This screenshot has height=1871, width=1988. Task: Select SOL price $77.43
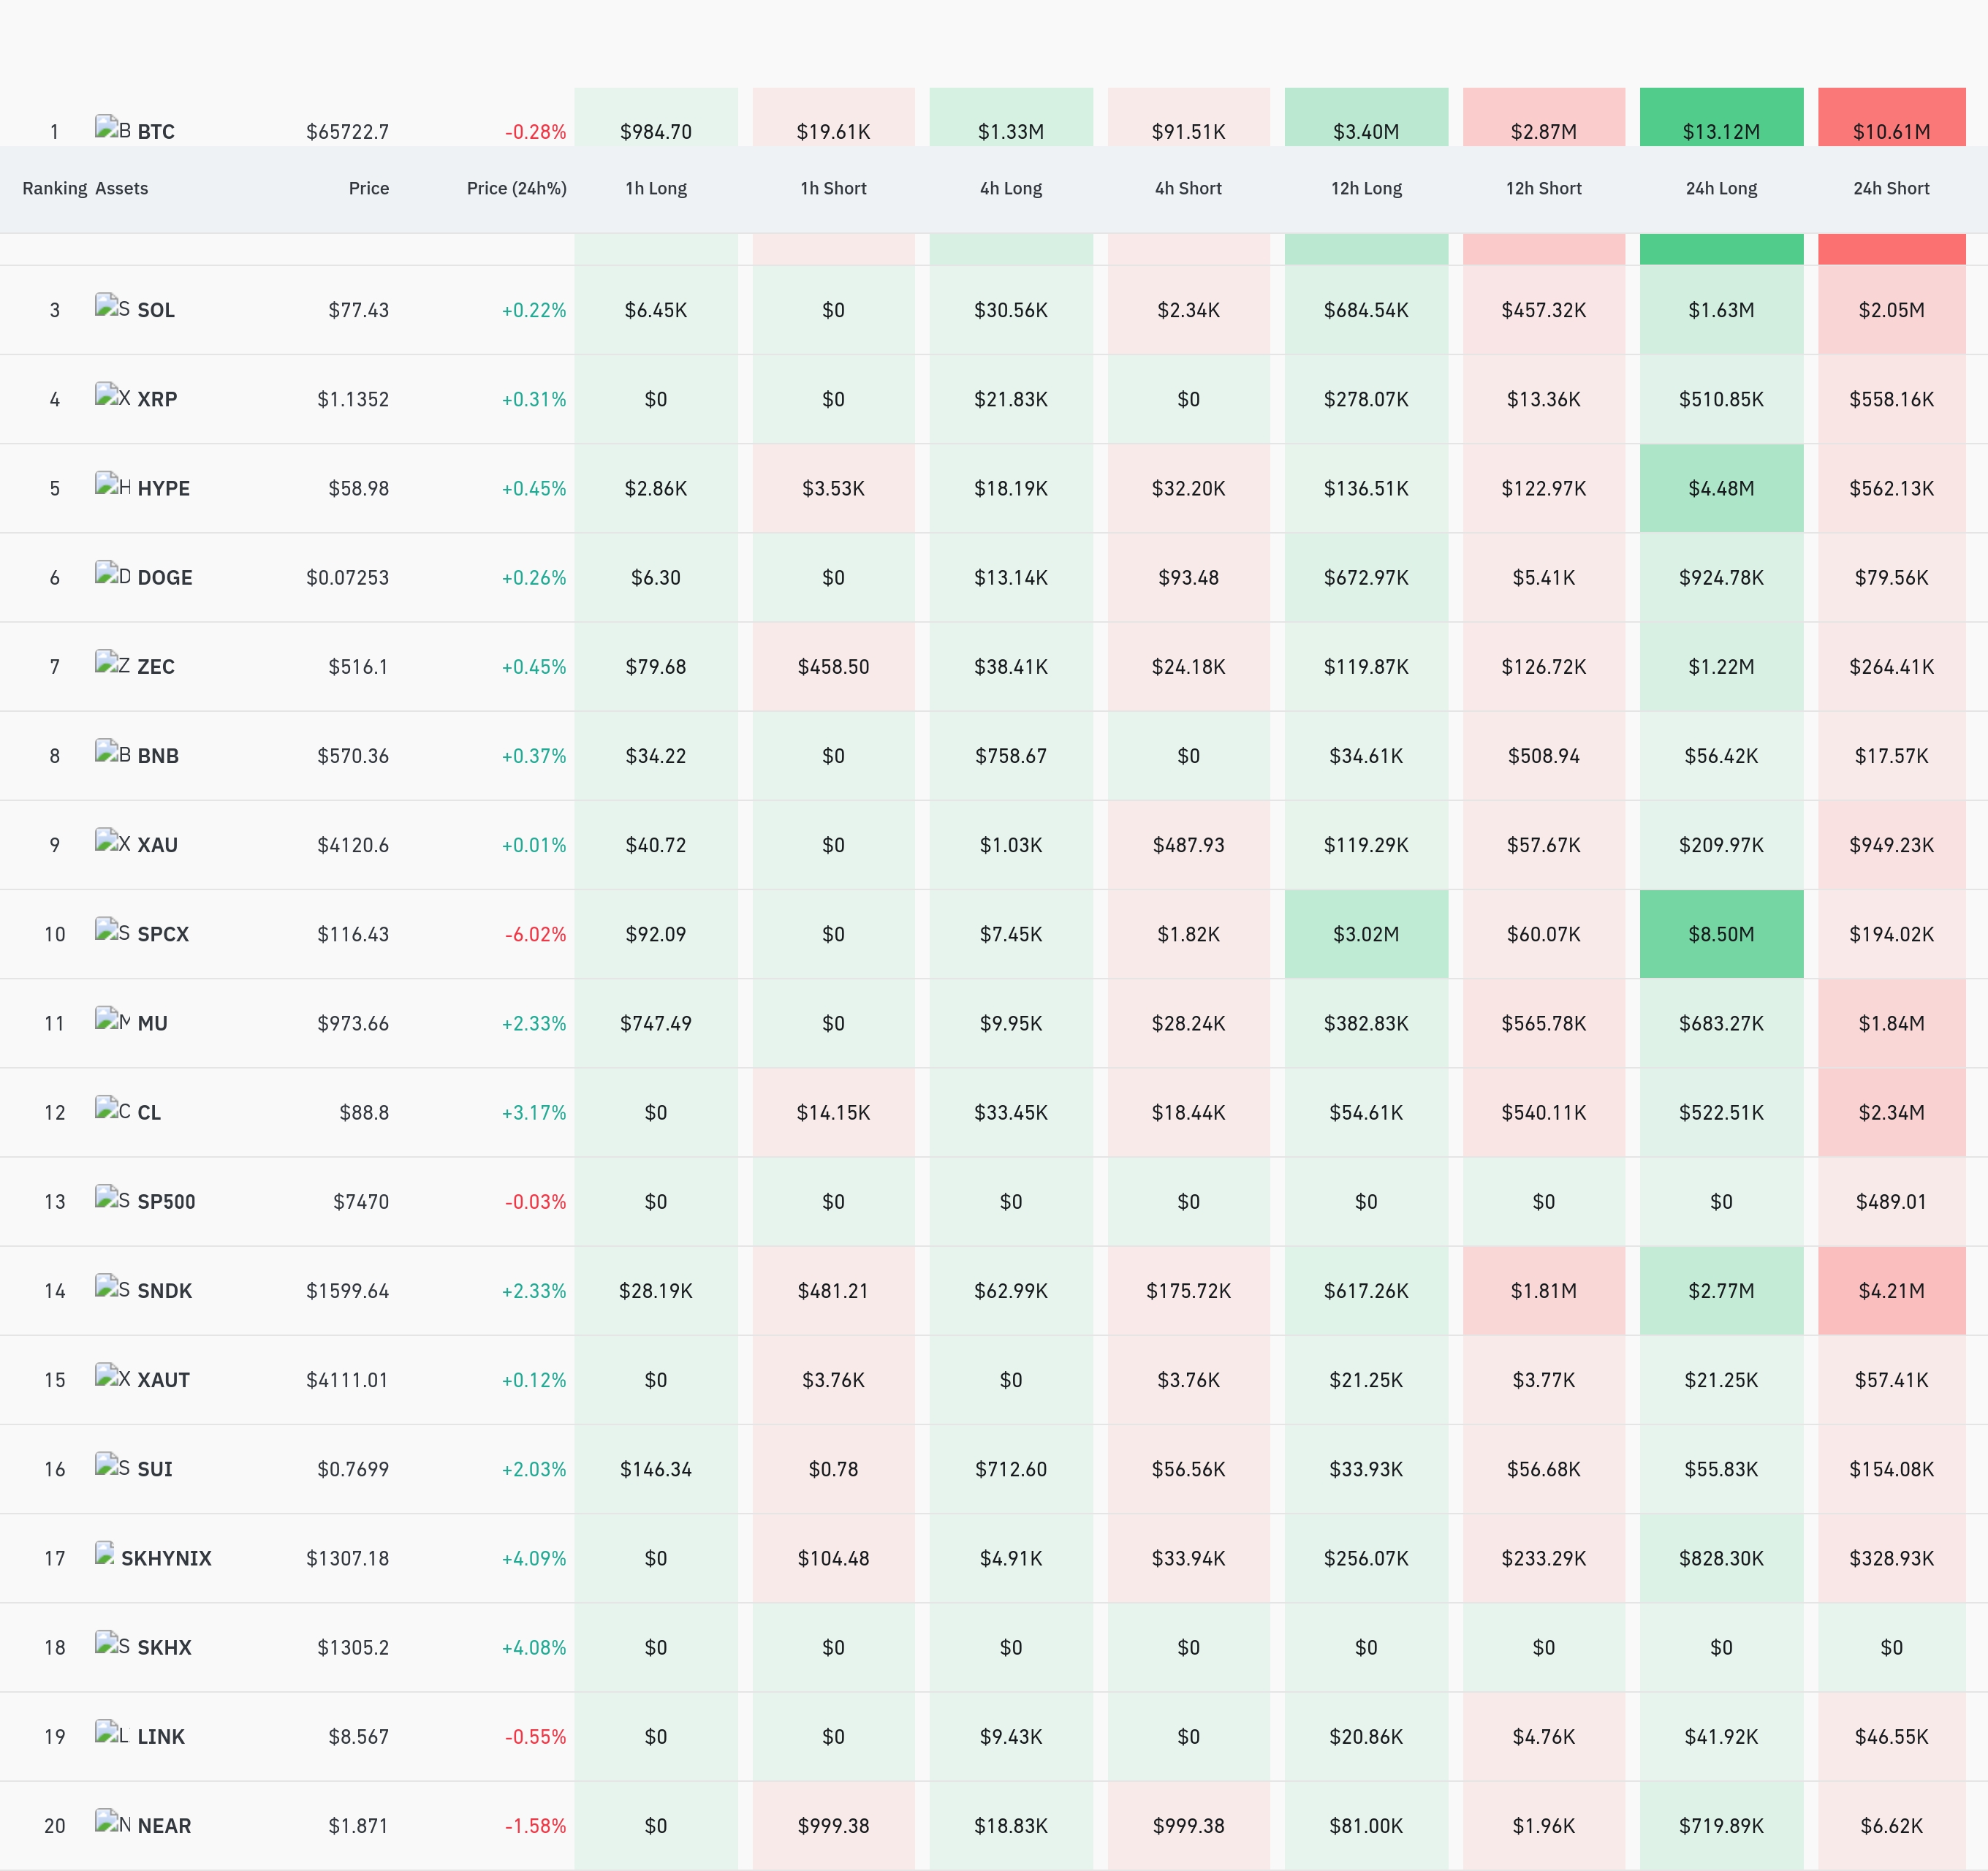point(359,310)
